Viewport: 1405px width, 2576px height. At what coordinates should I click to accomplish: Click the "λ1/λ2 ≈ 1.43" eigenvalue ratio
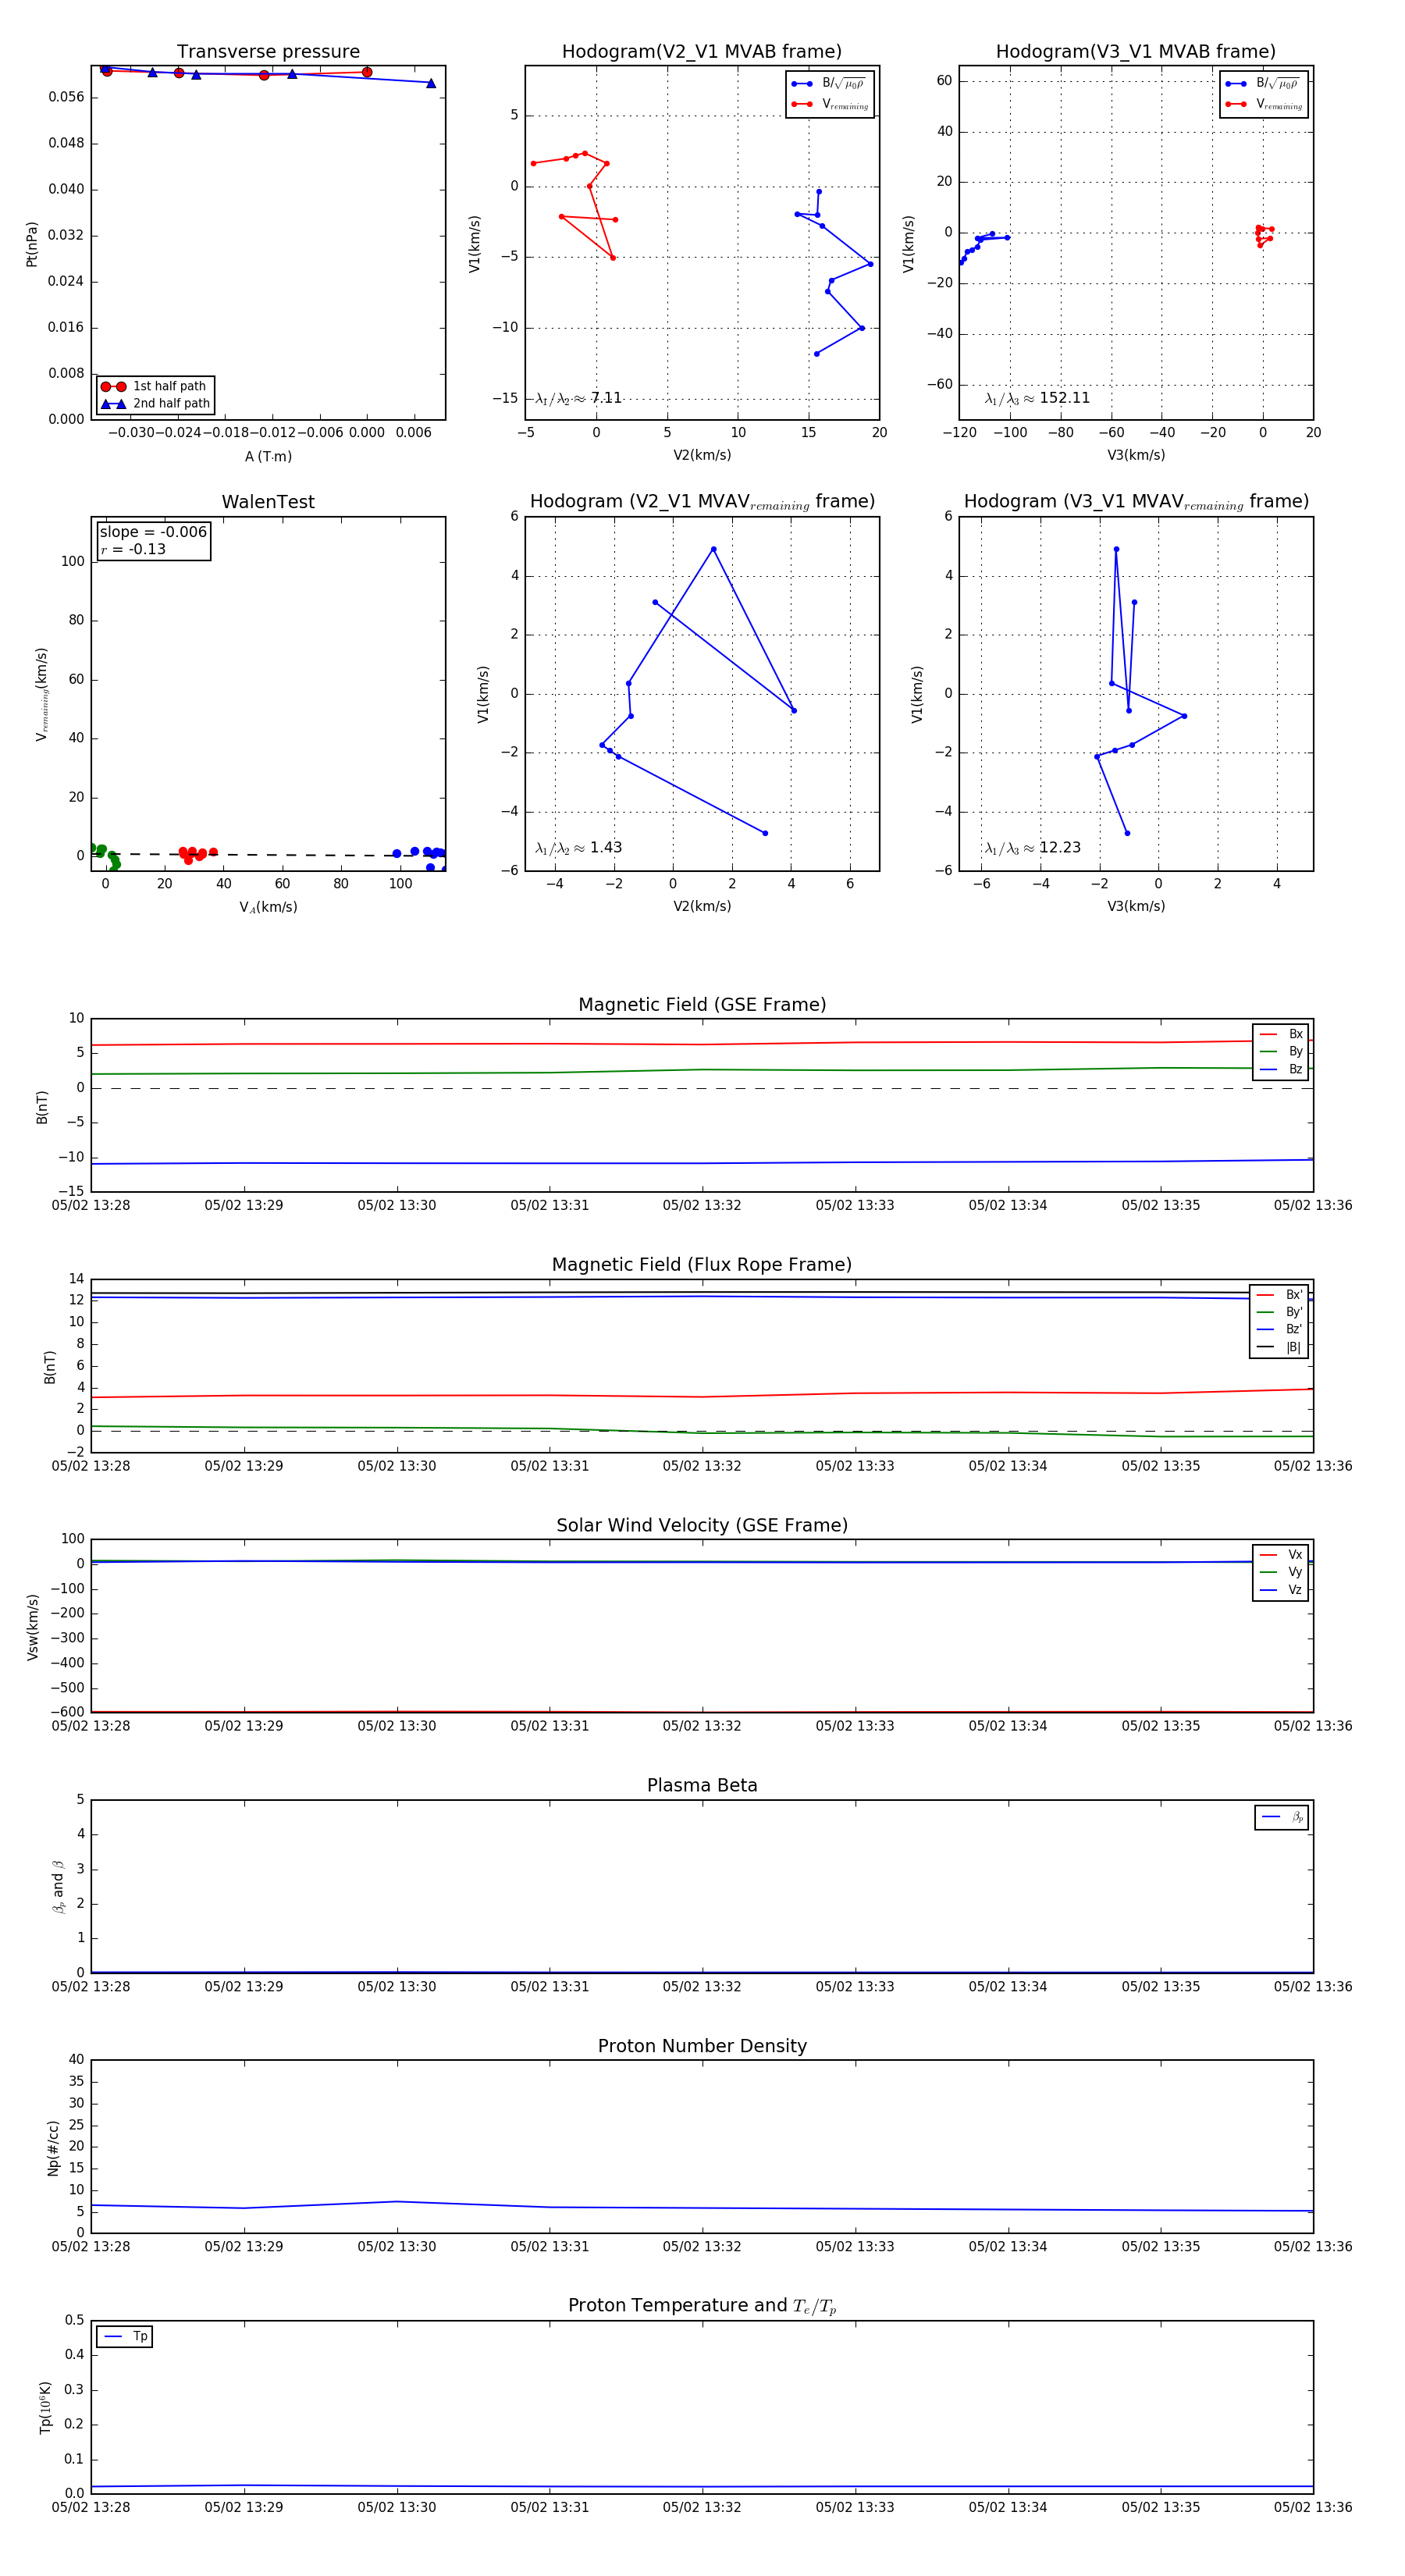click(578, 848)
